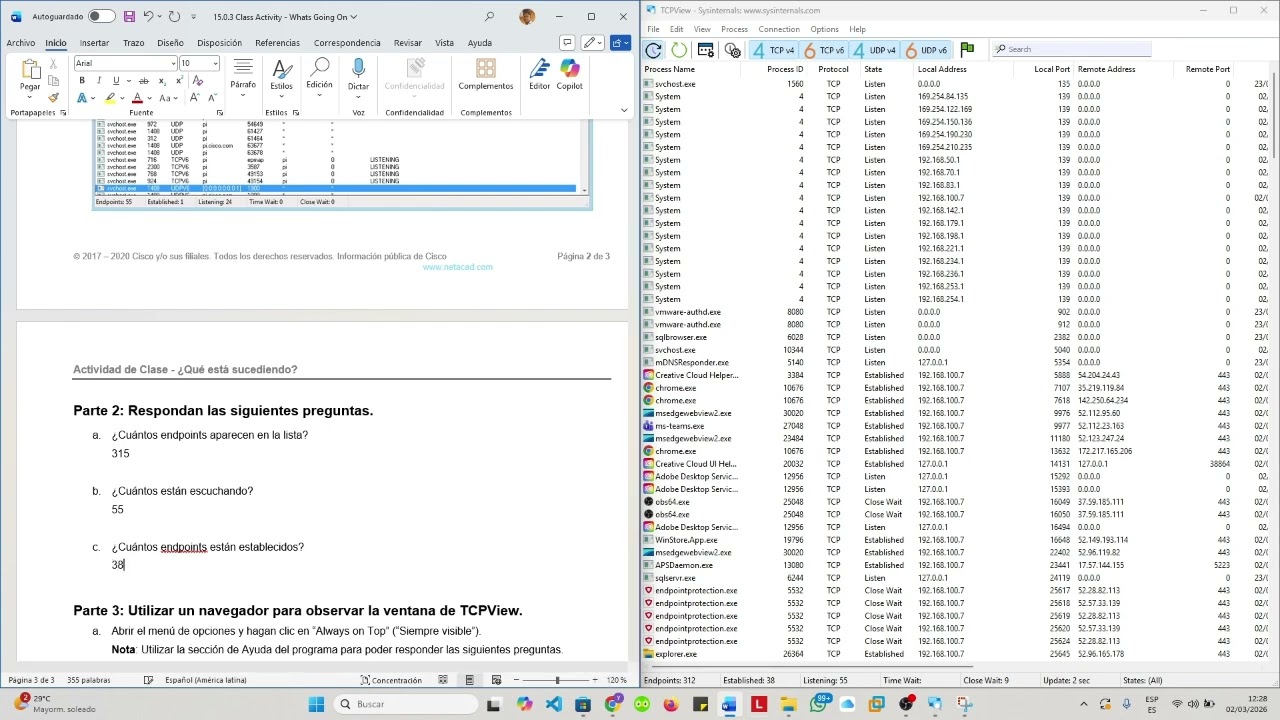Open the Connection menu in TCPView
Image resolution: width=1280 pixels, height=720 pixels.
coord(779,29)
